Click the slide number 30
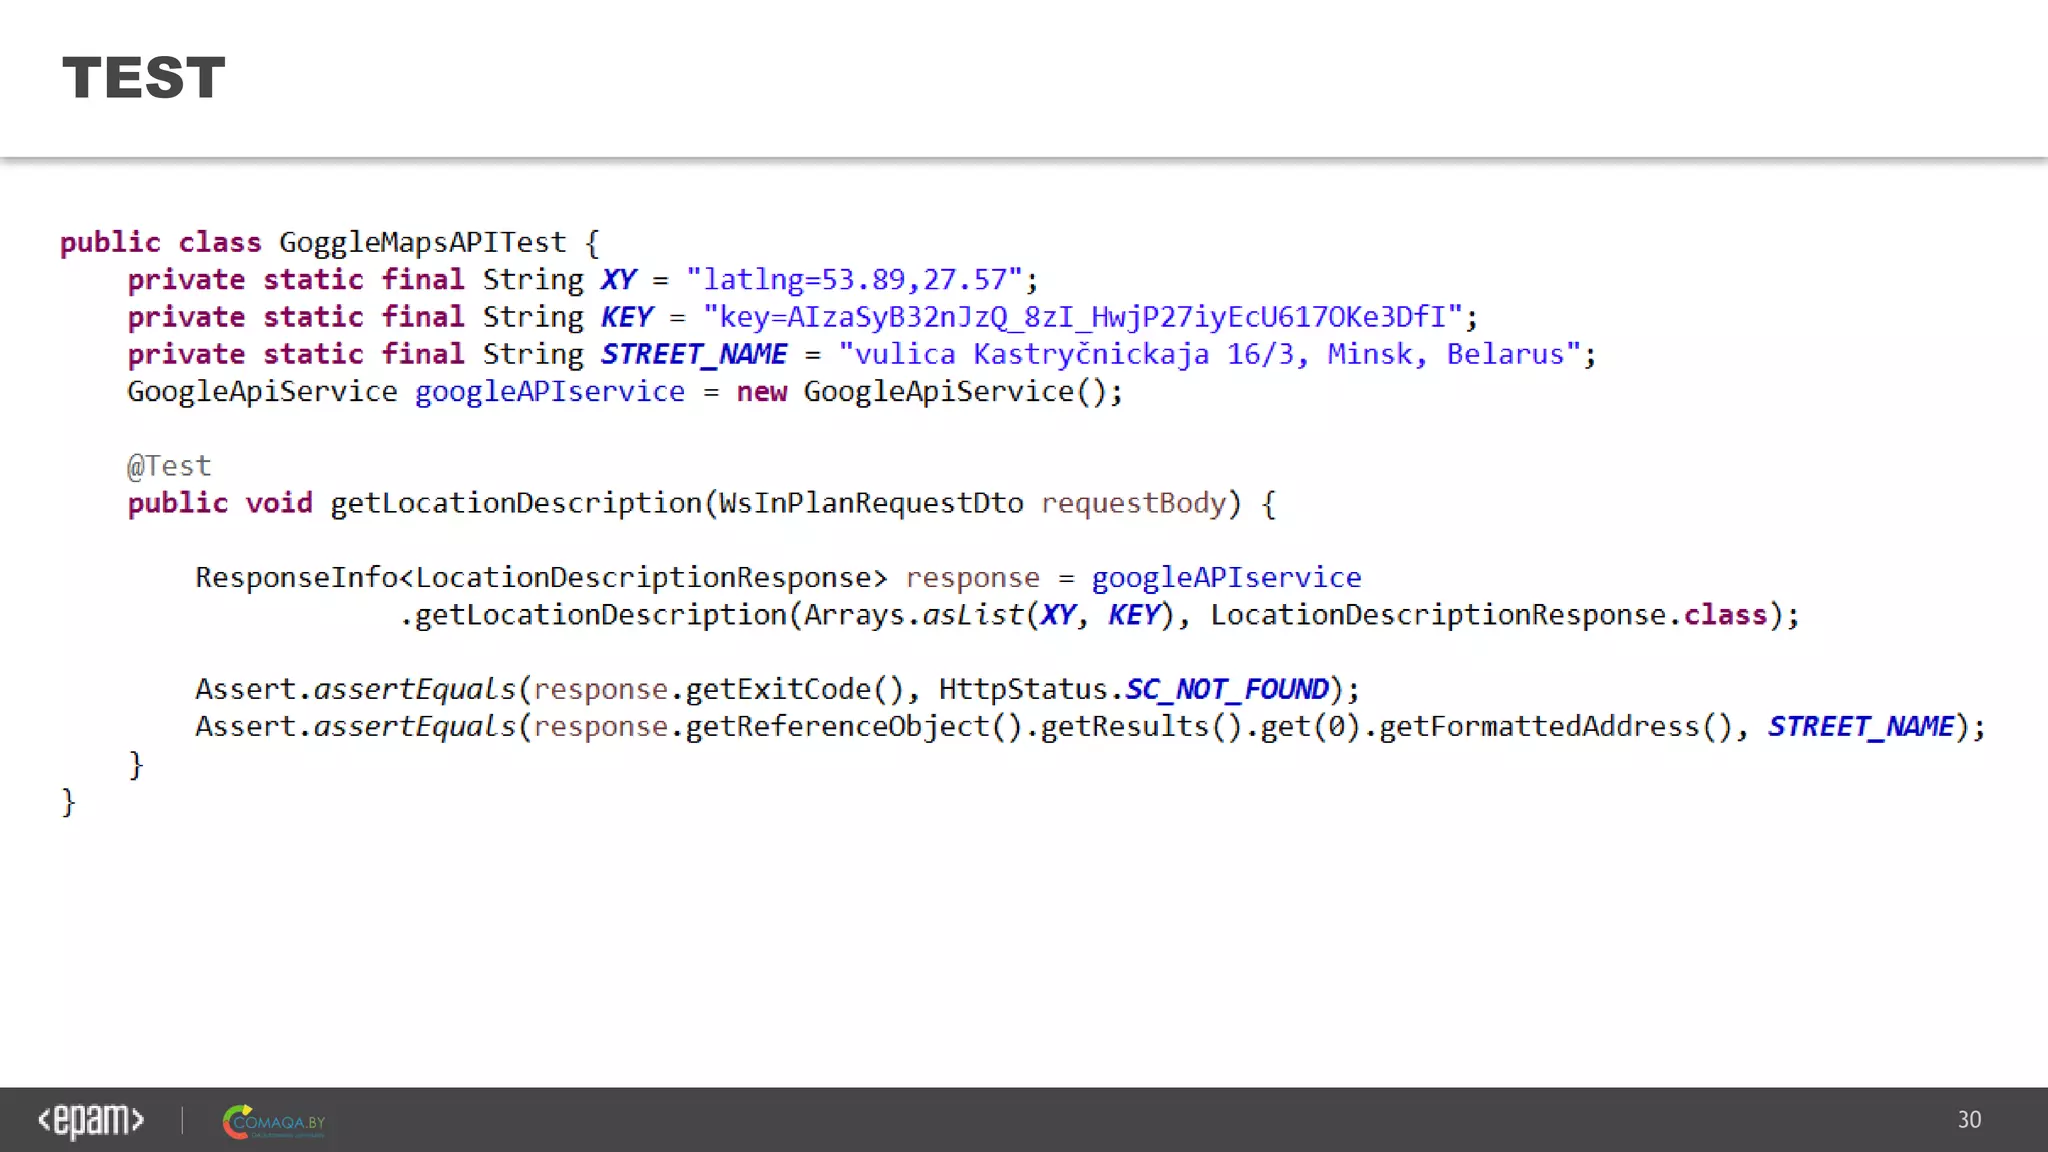Viewport: 2048px width, 1152px height. coord(1968,1119)
